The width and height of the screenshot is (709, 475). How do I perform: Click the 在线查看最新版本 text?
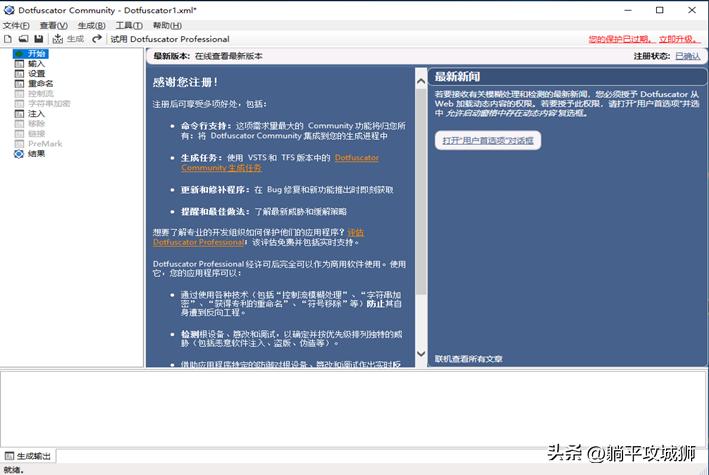pos(228,56)
